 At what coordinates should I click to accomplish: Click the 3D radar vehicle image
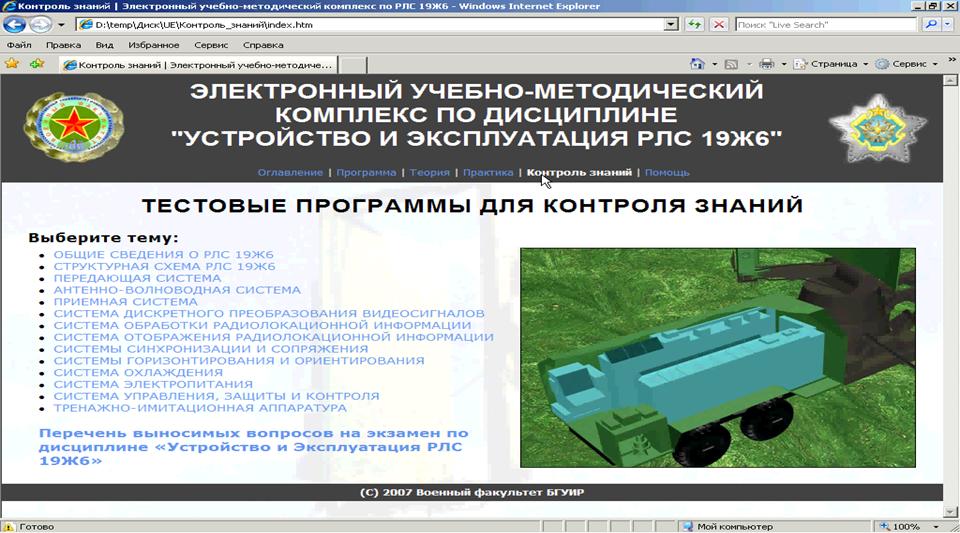[717, 357]
